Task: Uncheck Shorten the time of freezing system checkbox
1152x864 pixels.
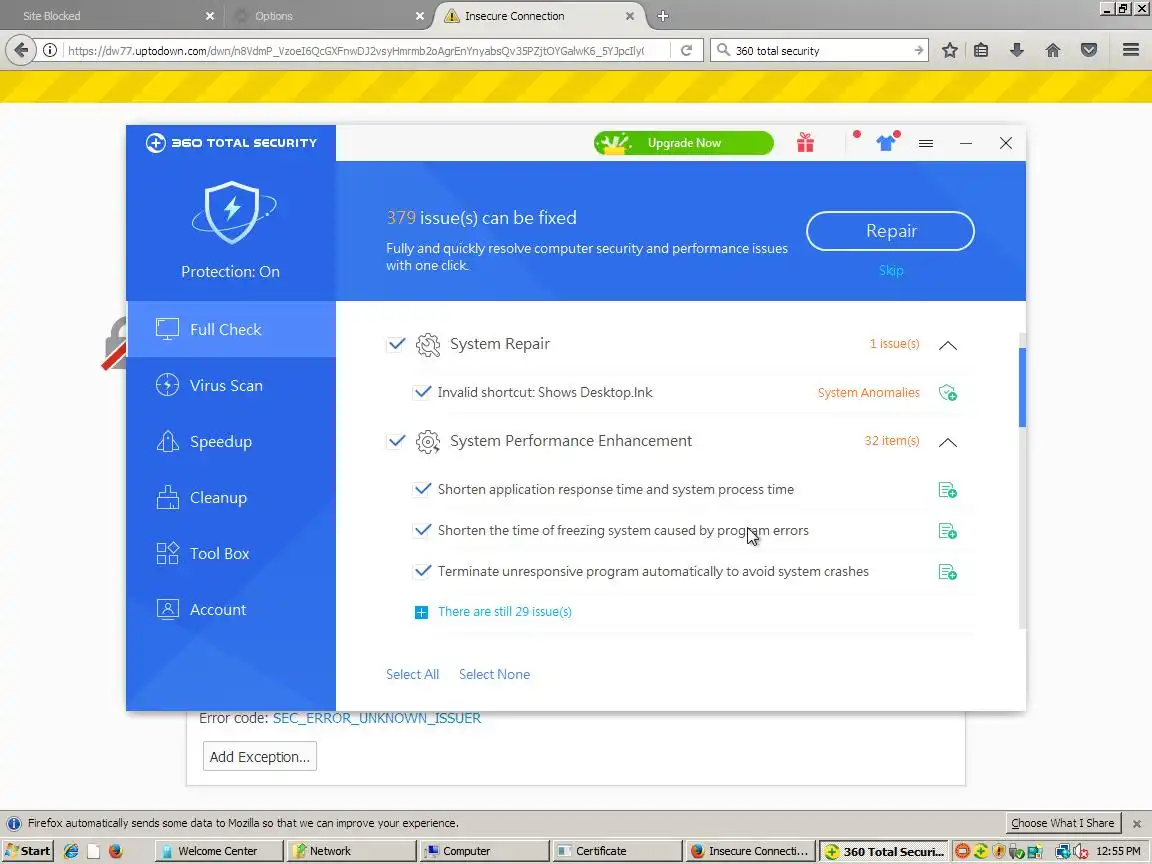Action: (x=422, y=530)
